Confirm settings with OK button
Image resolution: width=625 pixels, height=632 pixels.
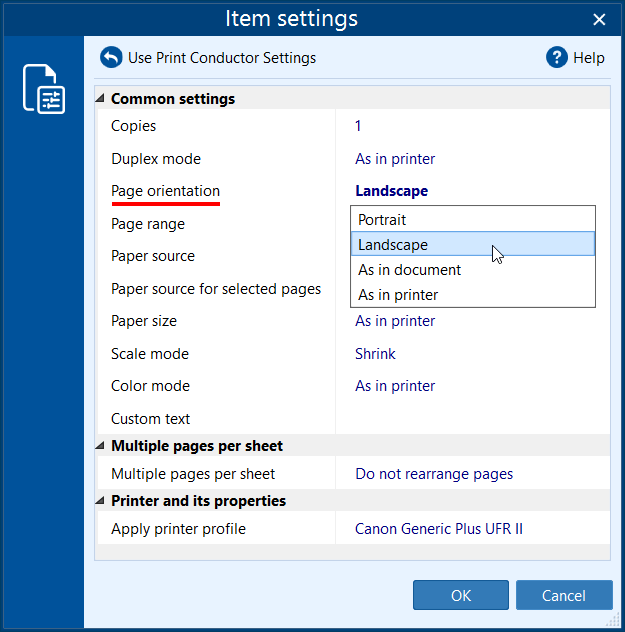click(x=461, y=595)
